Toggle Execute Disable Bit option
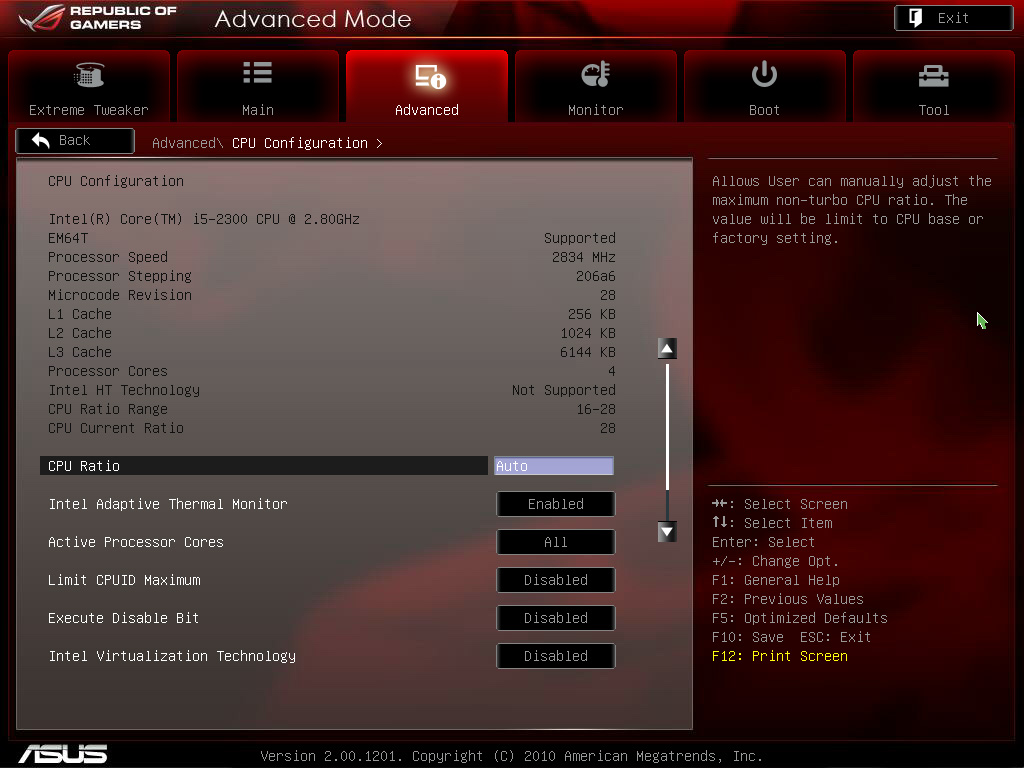This screenshot has width=1024, height=768. point(555,618)
